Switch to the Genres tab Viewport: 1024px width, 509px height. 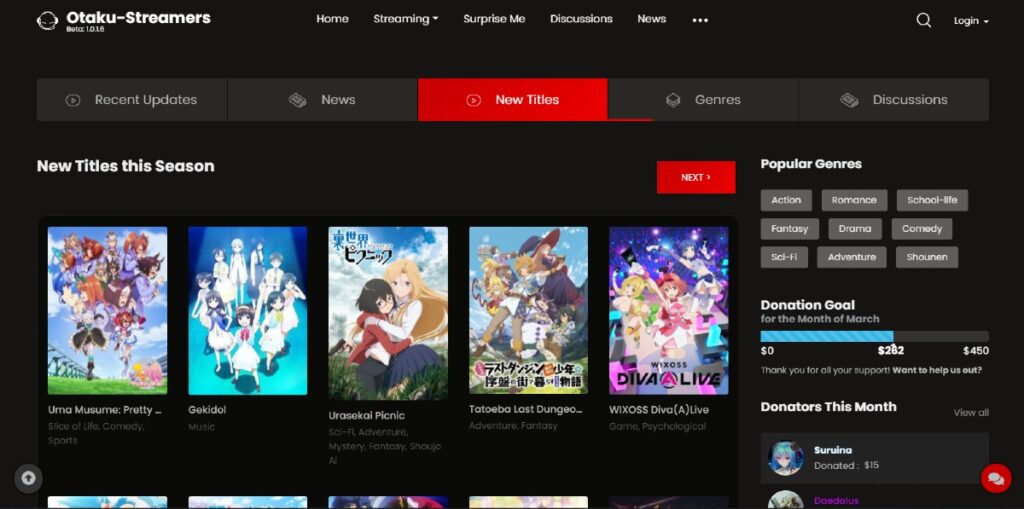703,100
